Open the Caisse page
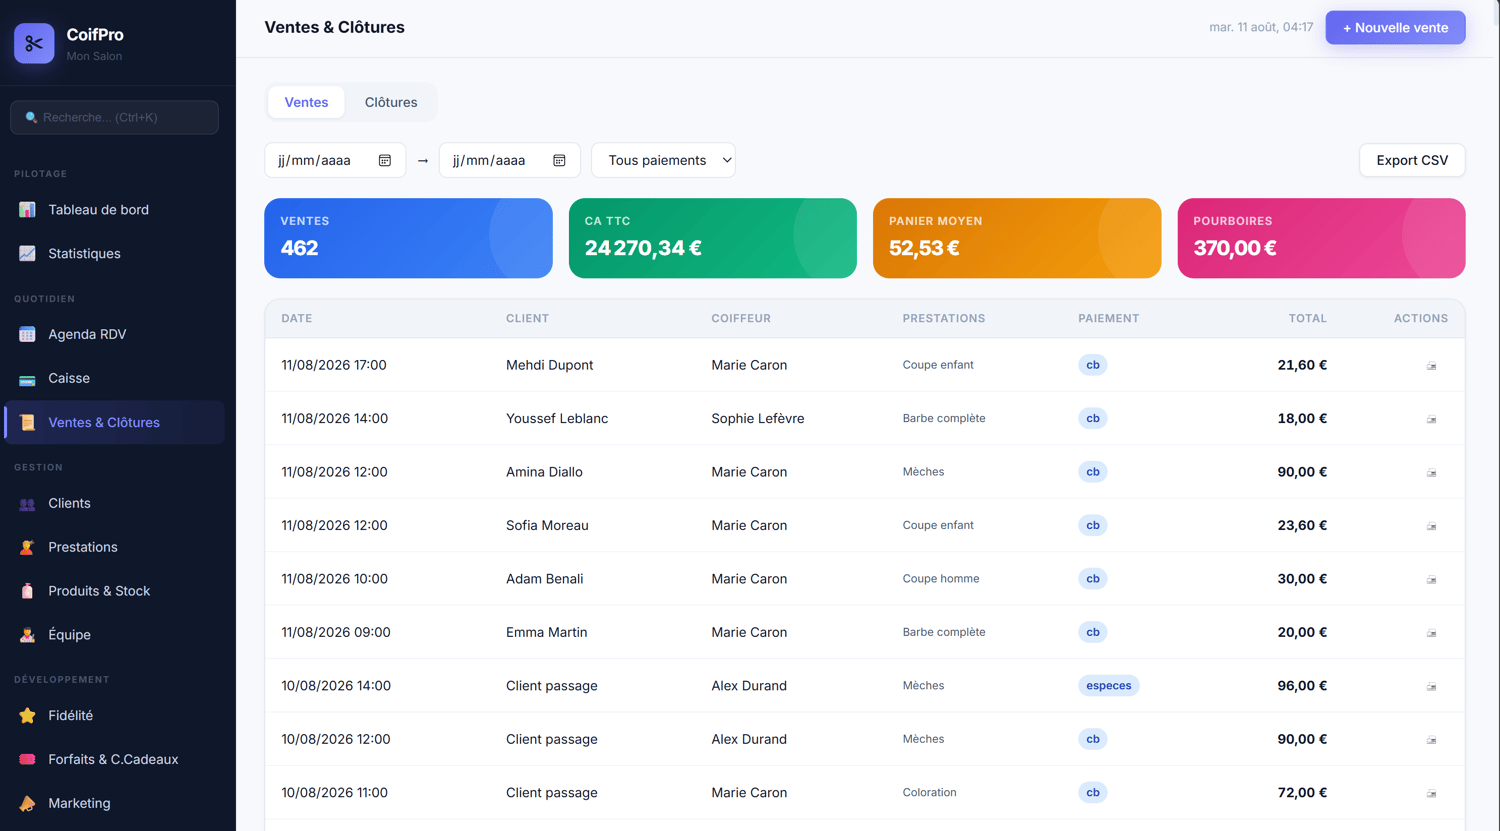Viewport: 1500px width, 831px height. pos(114,379)
